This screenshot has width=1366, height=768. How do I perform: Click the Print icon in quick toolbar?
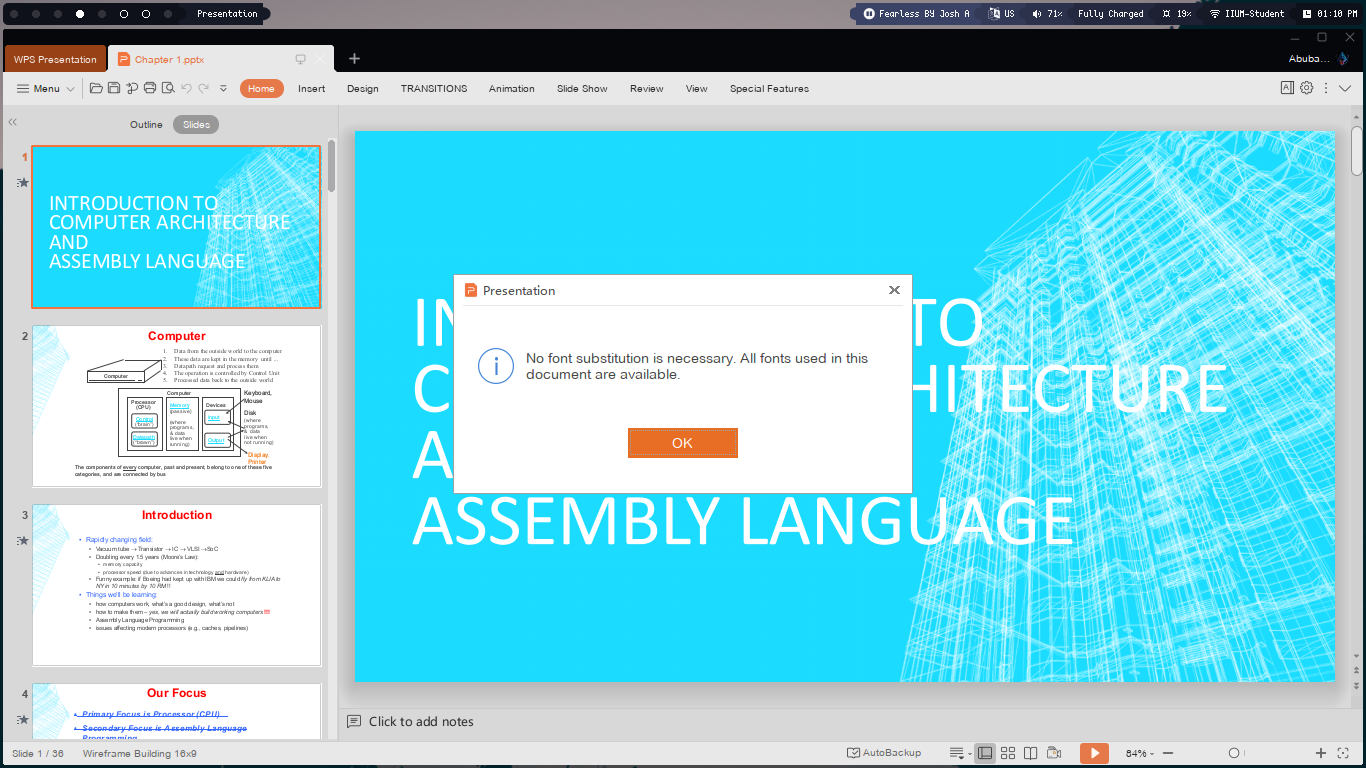pos(150,88)
